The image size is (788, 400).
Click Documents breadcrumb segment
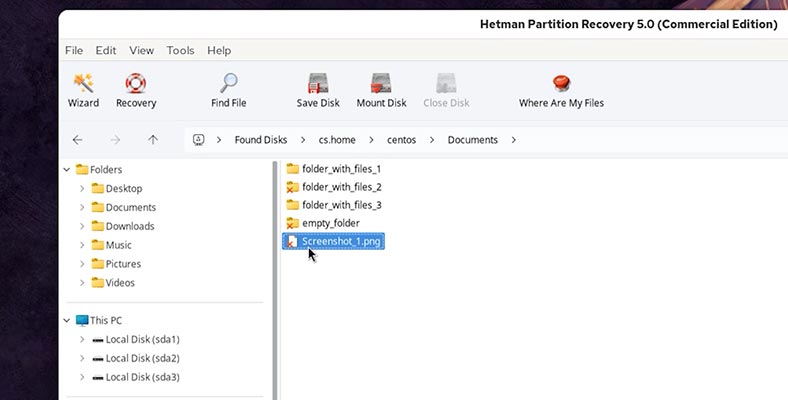coord(472,140)
